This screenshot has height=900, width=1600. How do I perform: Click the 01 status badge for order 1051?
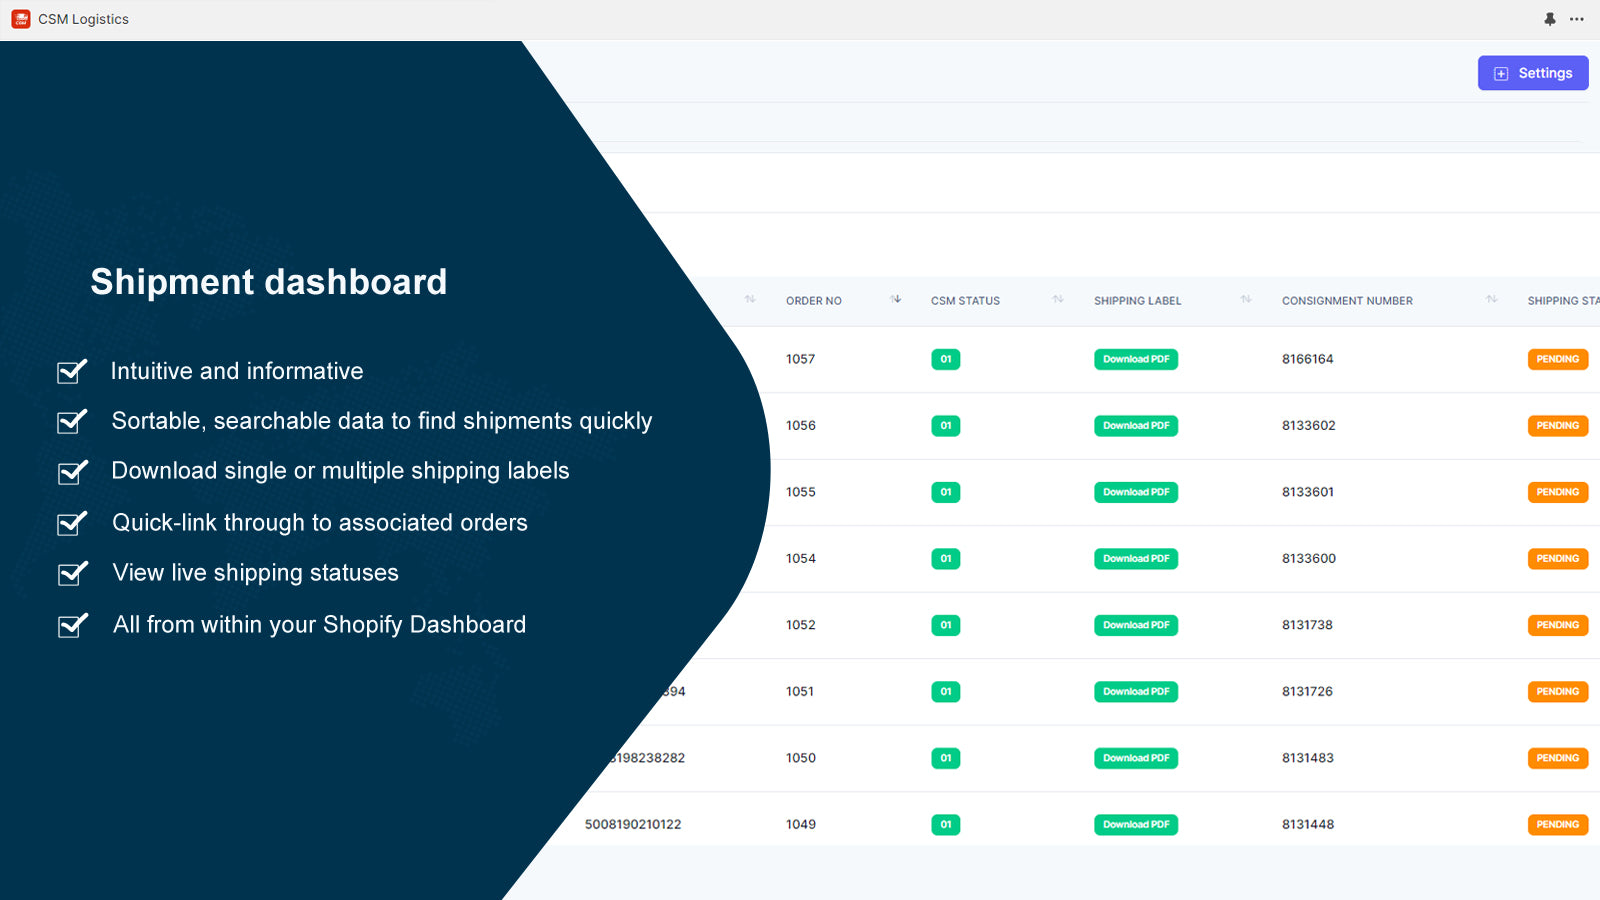coord(946,692)
